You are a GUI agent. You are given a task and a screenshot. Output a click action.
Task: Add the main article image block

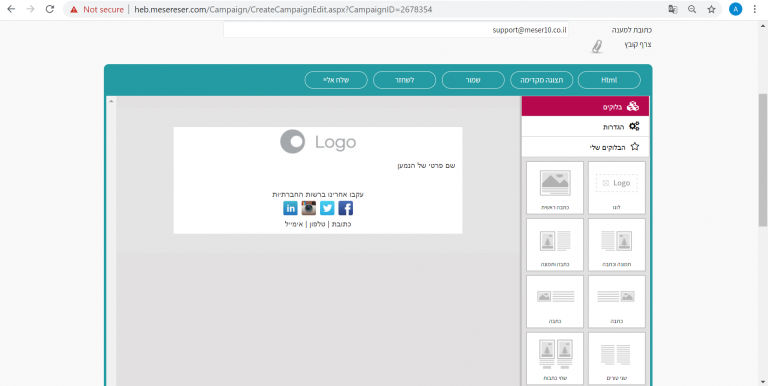555,188
